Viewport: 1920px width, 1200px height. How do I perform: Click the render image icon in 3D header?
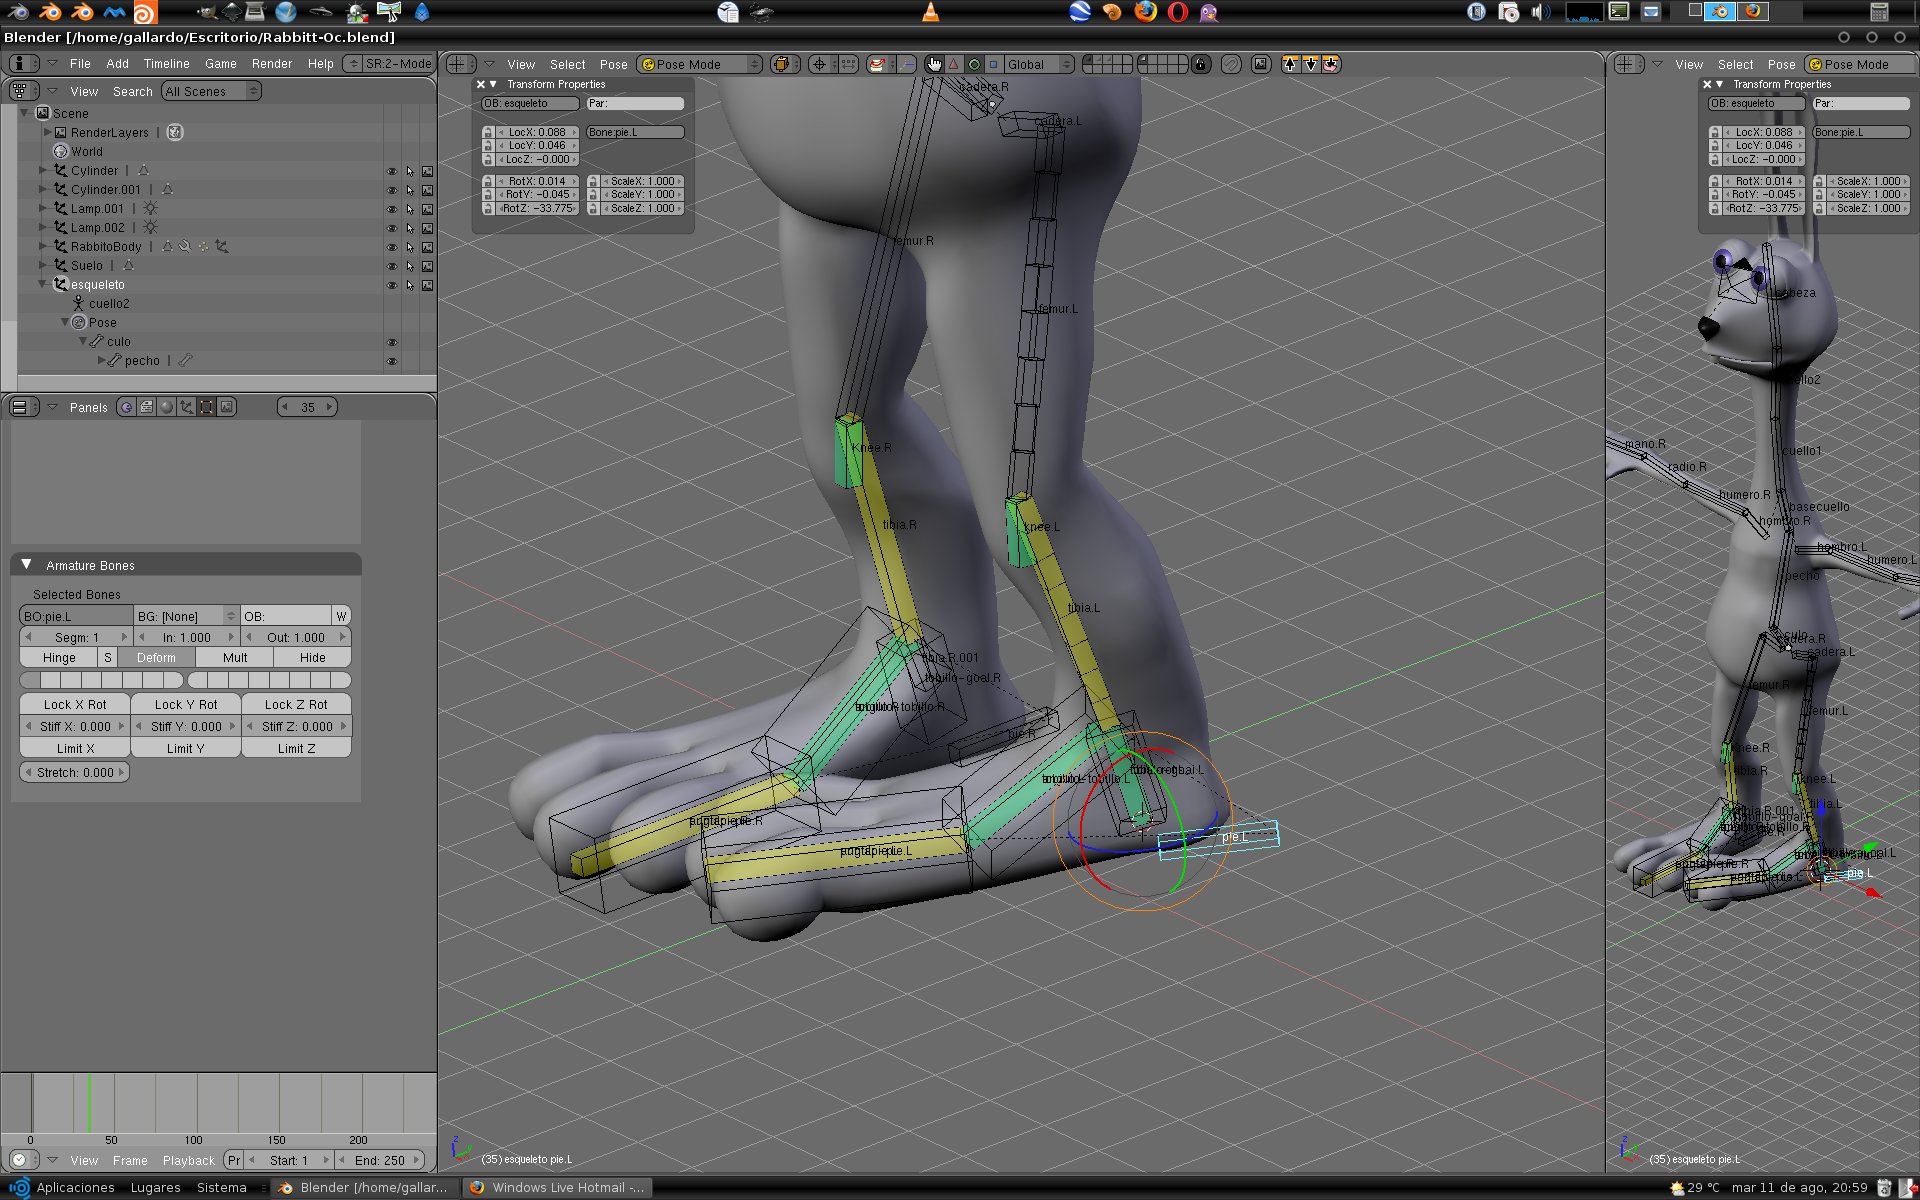click(1261, 64)
